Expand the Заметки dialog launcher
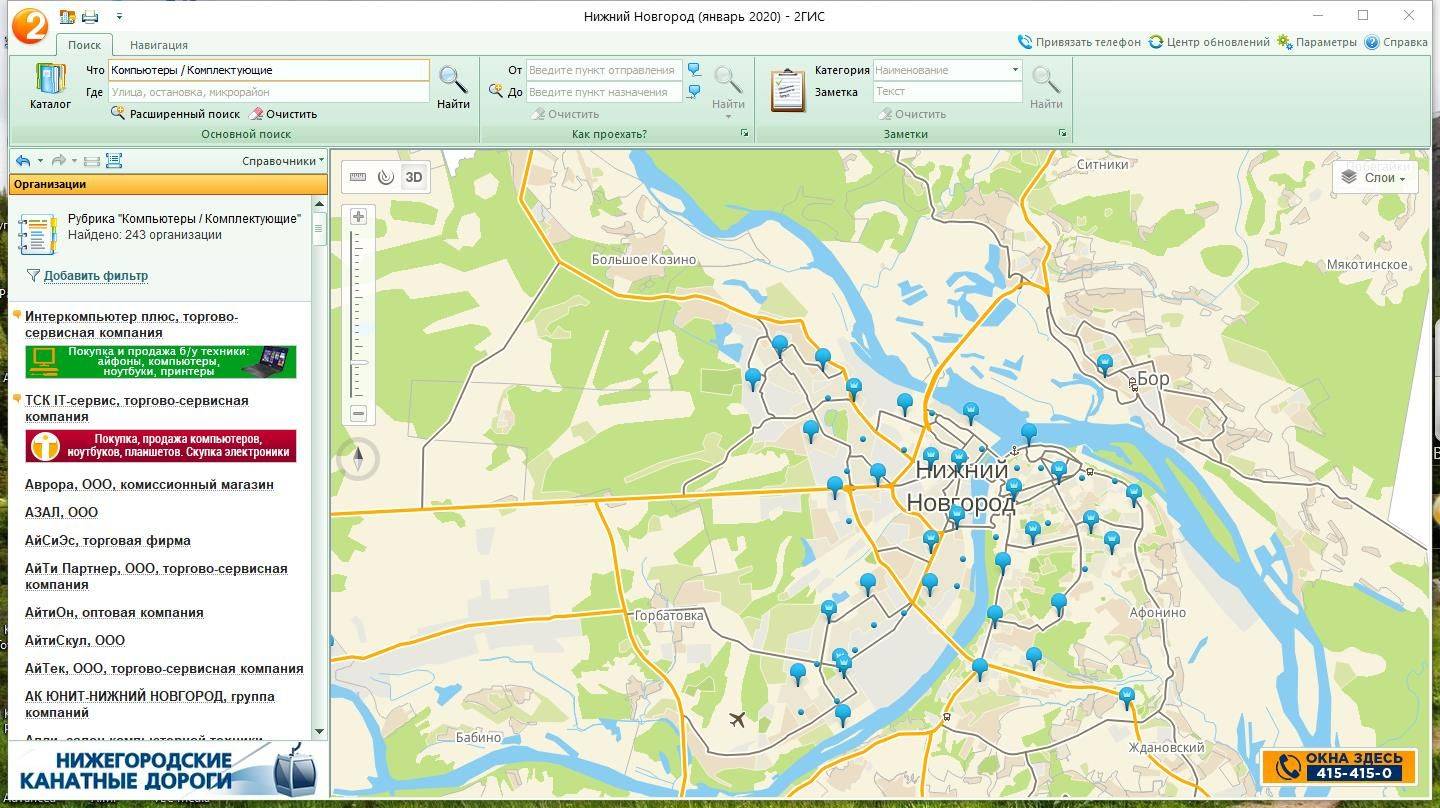Image resolution: width=1440 pixels, height=808 pixels. (1062, 133)
